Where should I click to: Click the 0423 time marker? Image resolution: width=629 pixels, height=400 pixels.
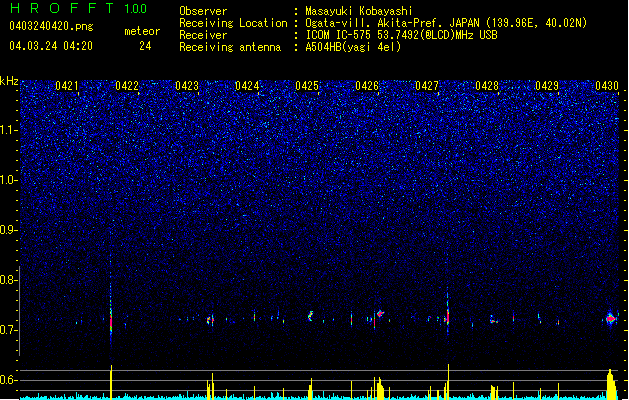tap(187, 86)
